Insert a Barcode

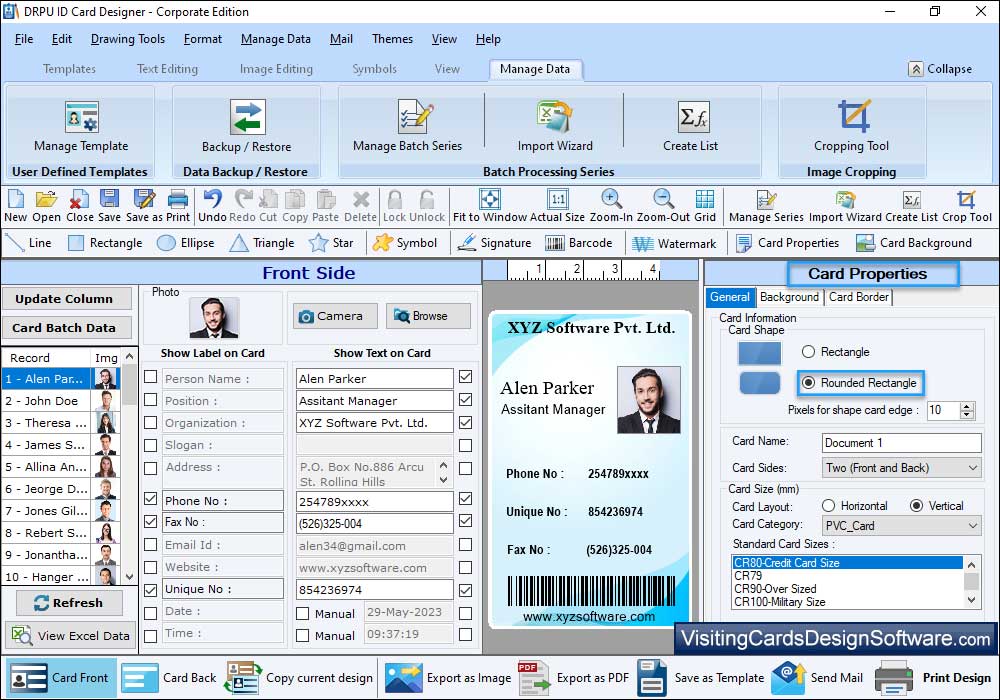[x=579, y=243]
